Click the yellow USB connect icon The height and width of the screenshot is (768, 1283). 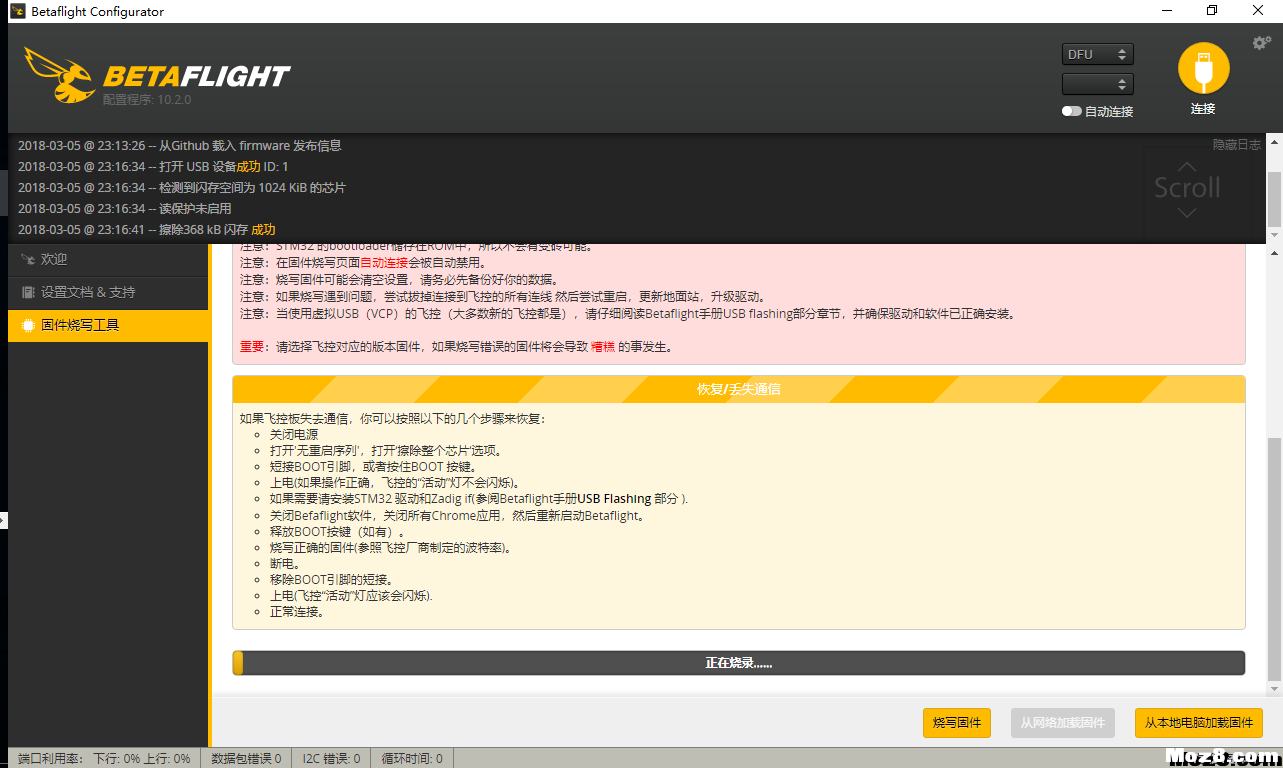click(x=1203, y=68)
